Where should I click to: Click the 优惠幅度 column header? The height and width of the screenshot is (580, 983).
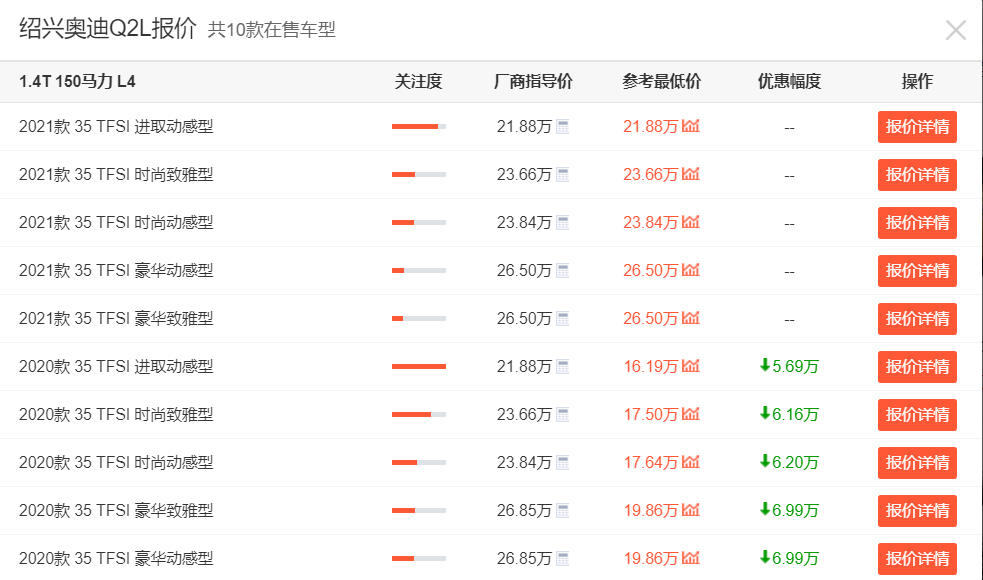pos(789,82)
